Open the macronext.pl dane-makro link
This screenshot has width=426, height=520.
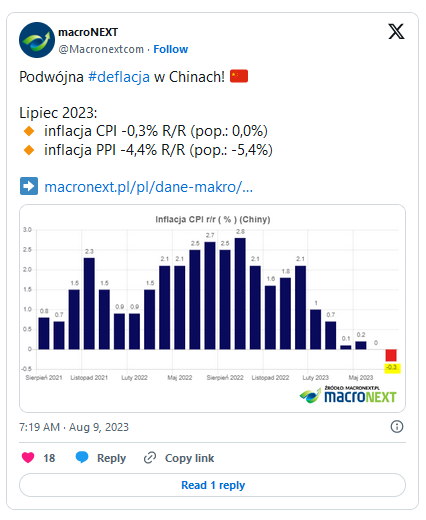pyautogui.click(x=149, y=187)
